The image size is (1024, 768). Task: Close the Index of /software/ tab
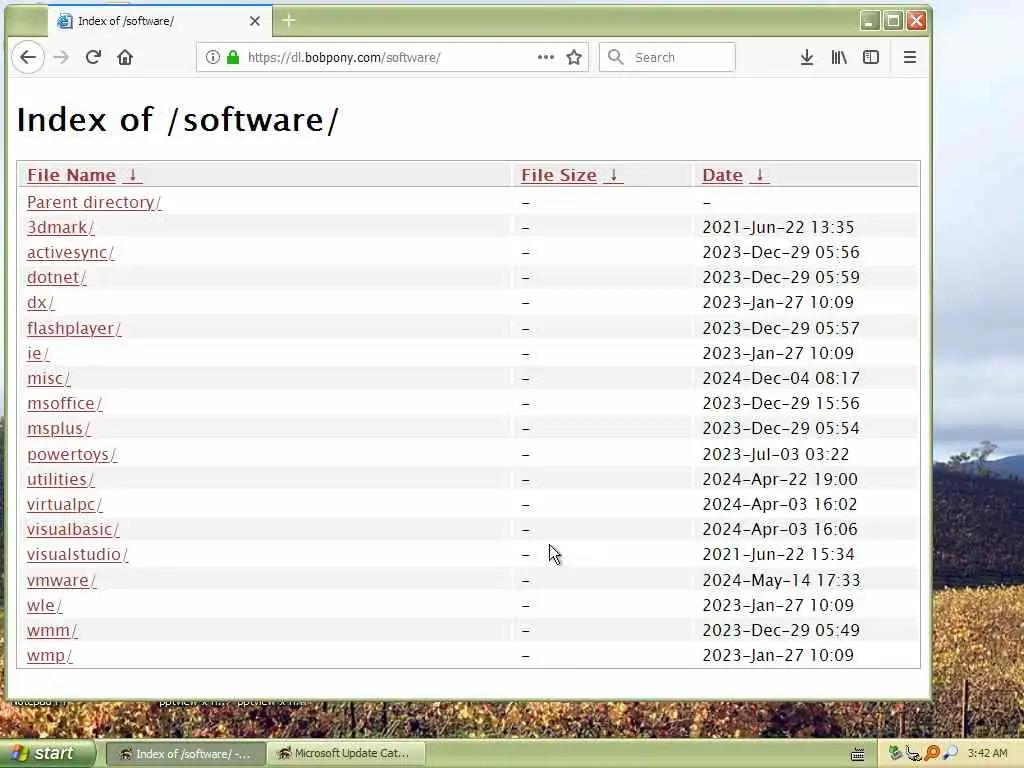point(255,21)
